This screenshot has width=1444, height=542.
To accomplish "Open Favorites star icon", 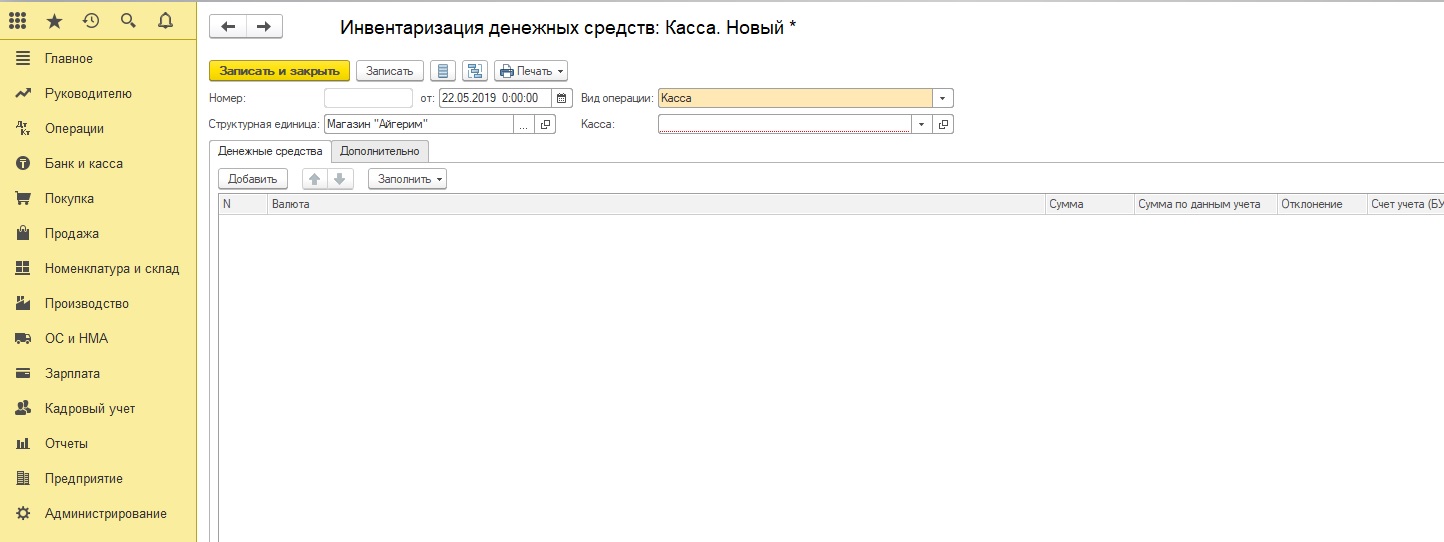I will point(54,20).
